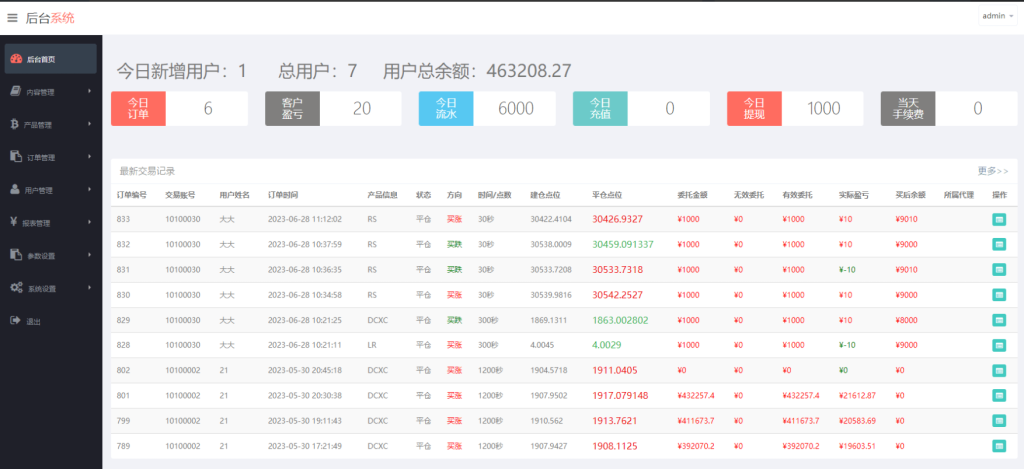Open the admin account dropdown
The width and height of the screenshot is (1024, 469).
tap(997, 16)
